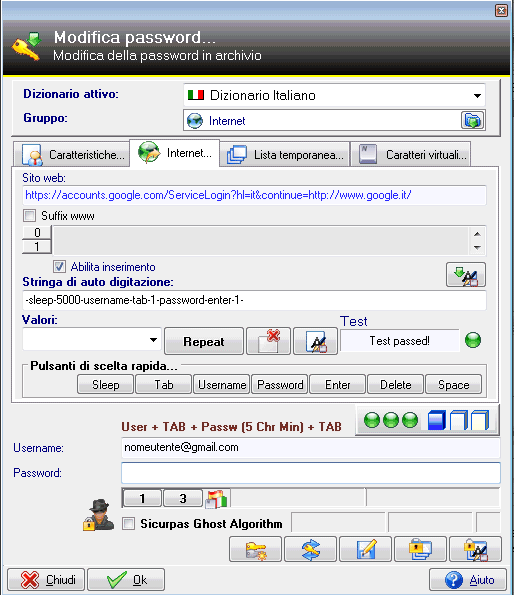Enable the Suffix www checkbox
The width and height of the screenshot is (514, 595).
(x=30, y=216)
